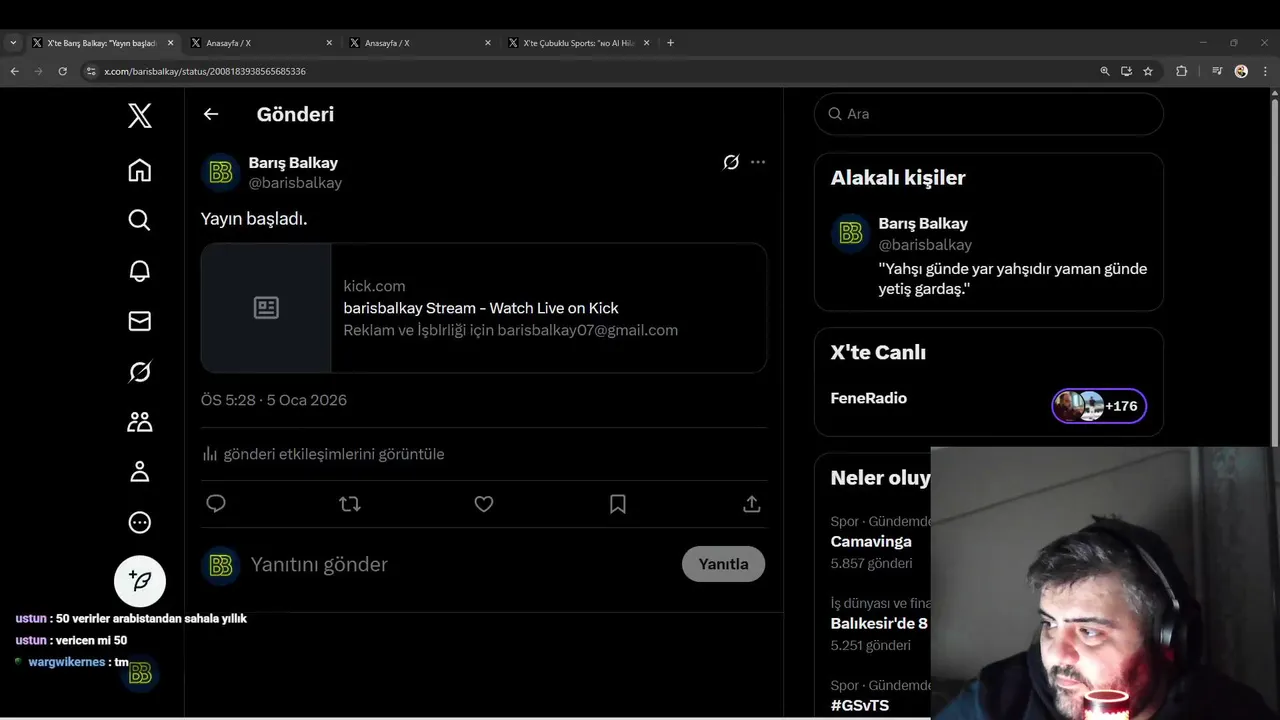This screenshot has height=720, width=1280.
Task: Click site info icon in address bar
Action: (x=91, y=71)
